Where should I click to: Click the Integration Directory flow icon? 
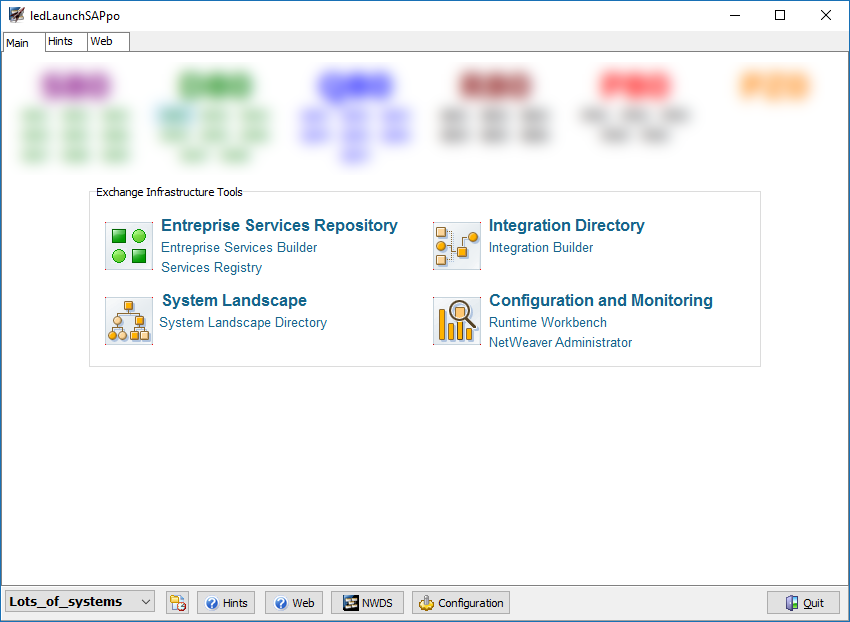(x=457, y=246)
